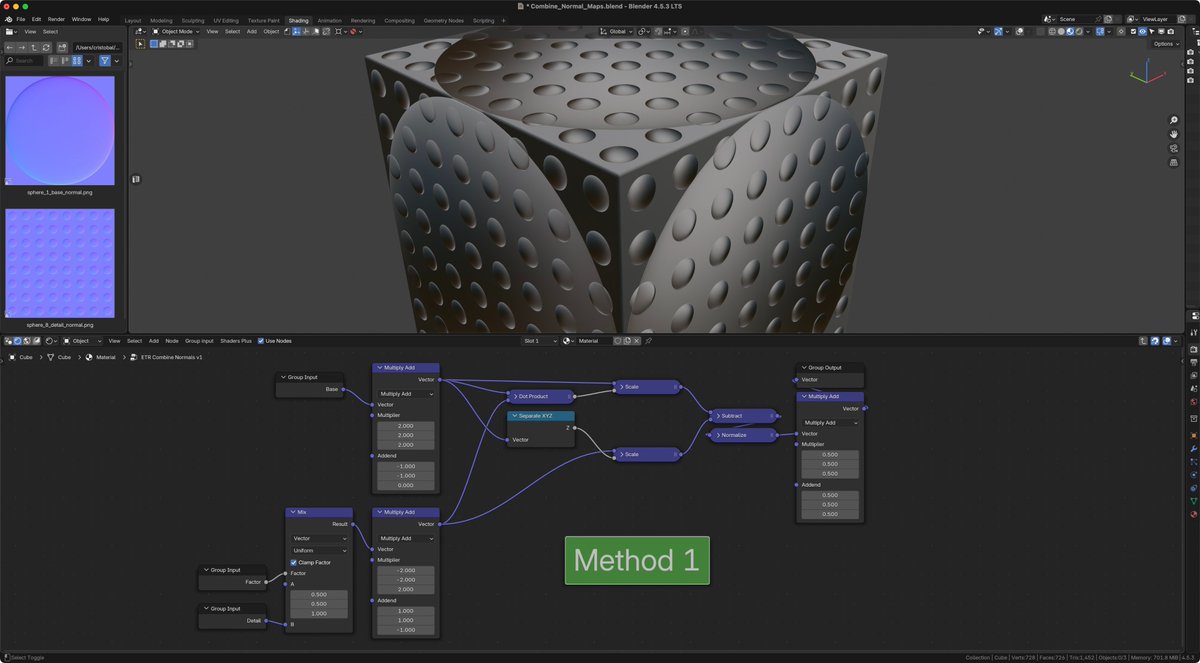
Task: Expand the collapsed Subtract node
Action: [x=717, y=415]
